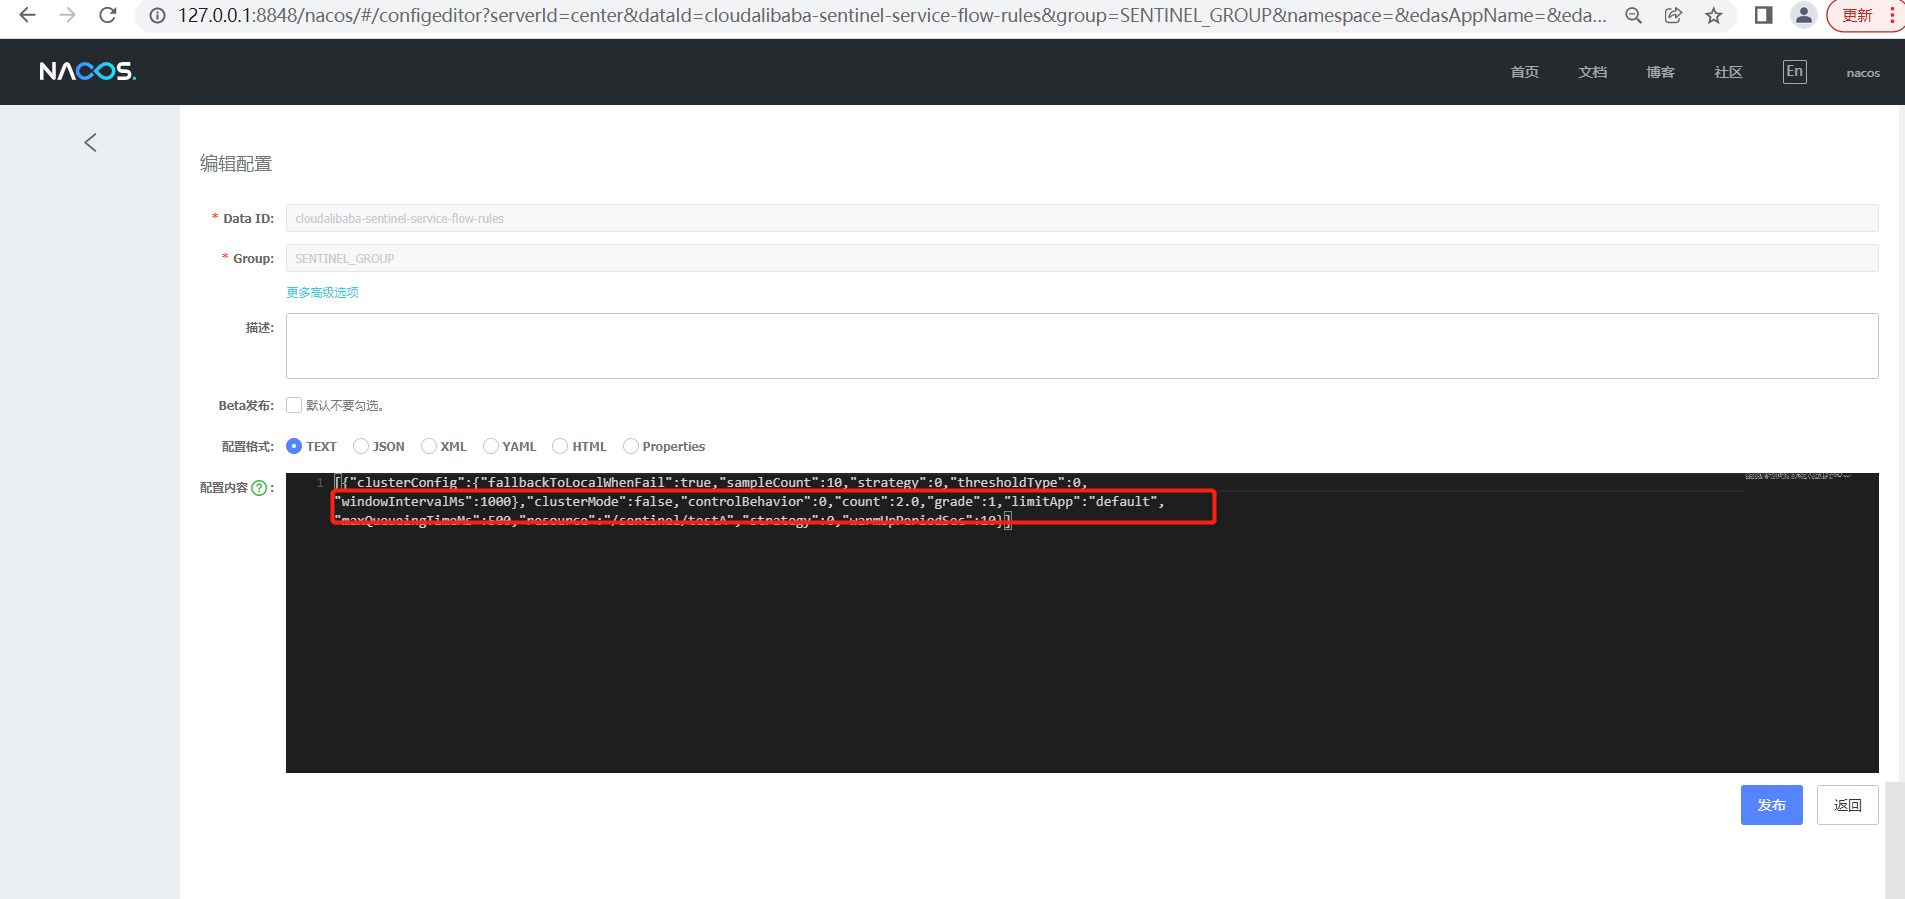Click the site information icon in address bar
The height and width of the screenshot is (899, 1905).
pyautogui.click(x=157, y=16)
